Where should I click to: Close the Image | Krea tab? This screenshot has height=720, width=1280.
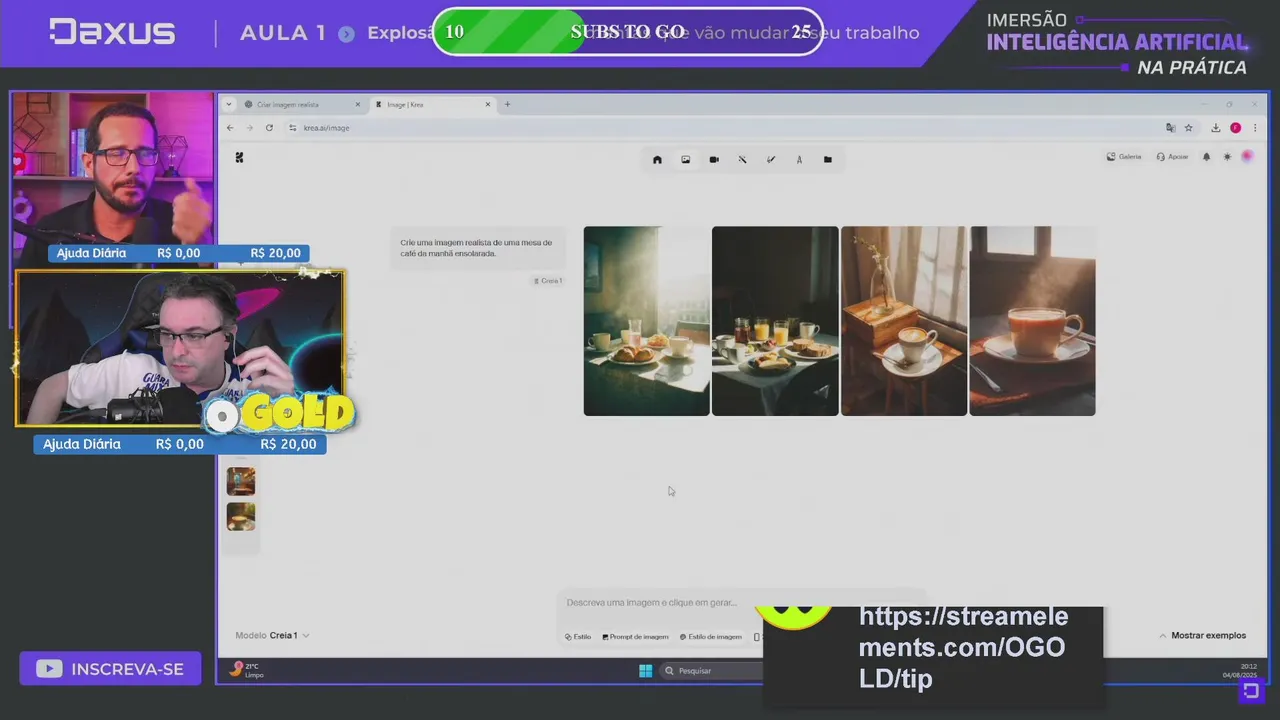(x=488, y=105)
